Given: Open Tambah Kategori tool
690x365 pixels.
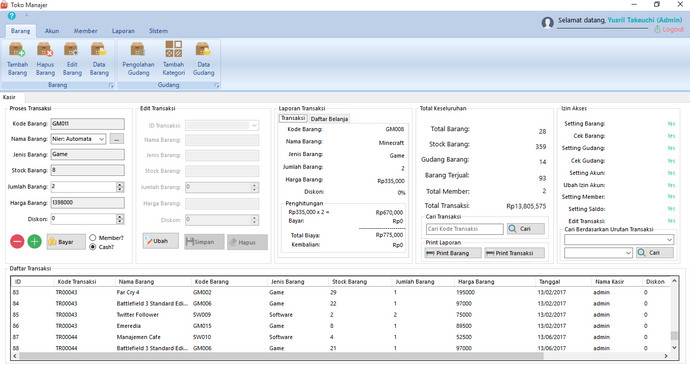Looking at the screenshot, I should point(173,59).
